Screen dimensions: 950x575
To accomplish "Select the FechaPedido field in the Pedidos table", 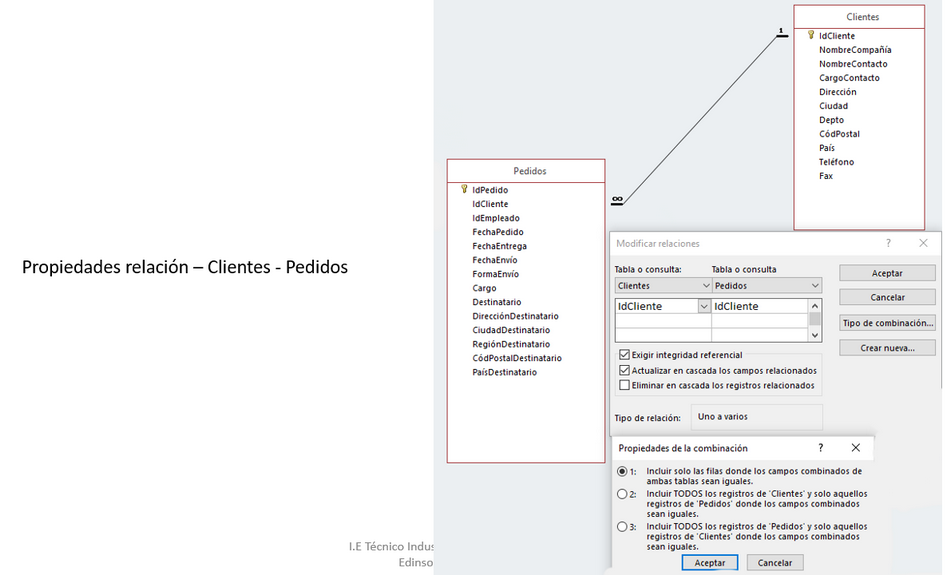I will [498, 232].
